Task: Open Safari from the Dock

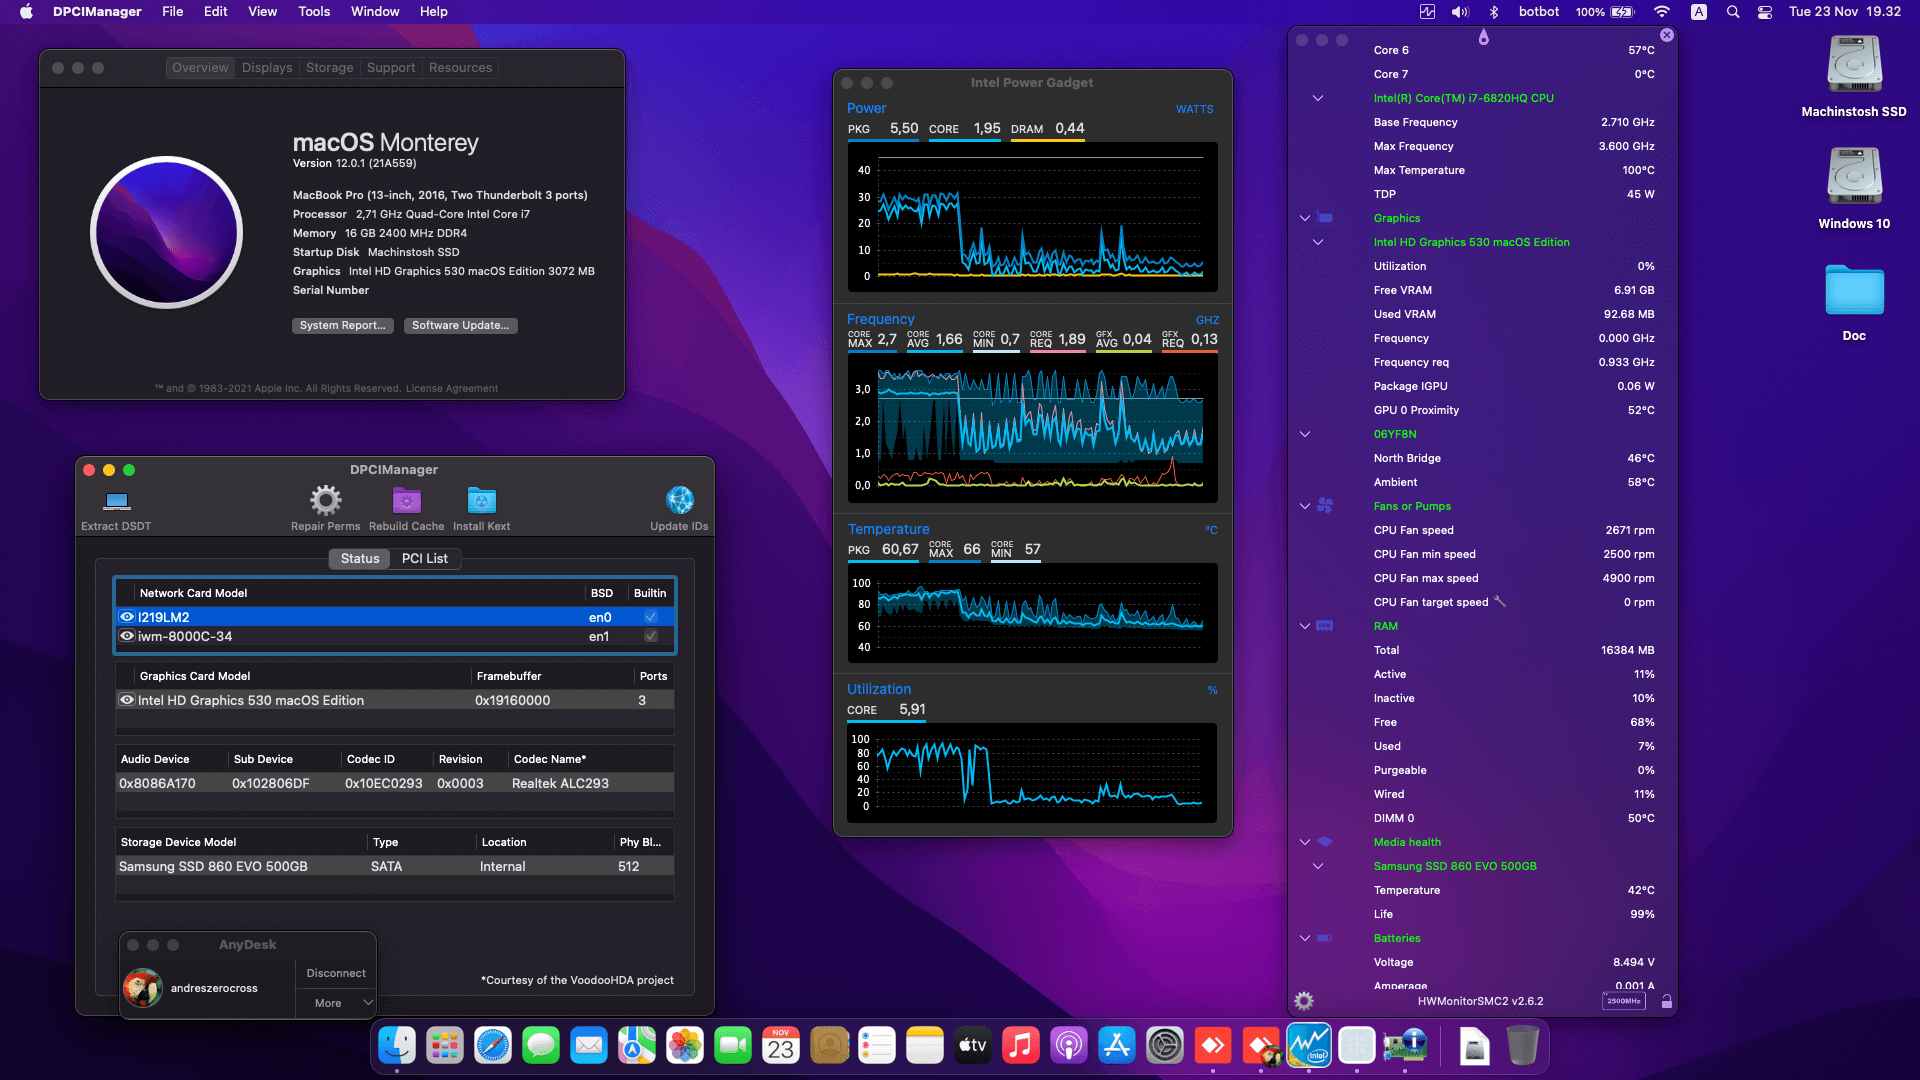Action: coord(493,1046)
